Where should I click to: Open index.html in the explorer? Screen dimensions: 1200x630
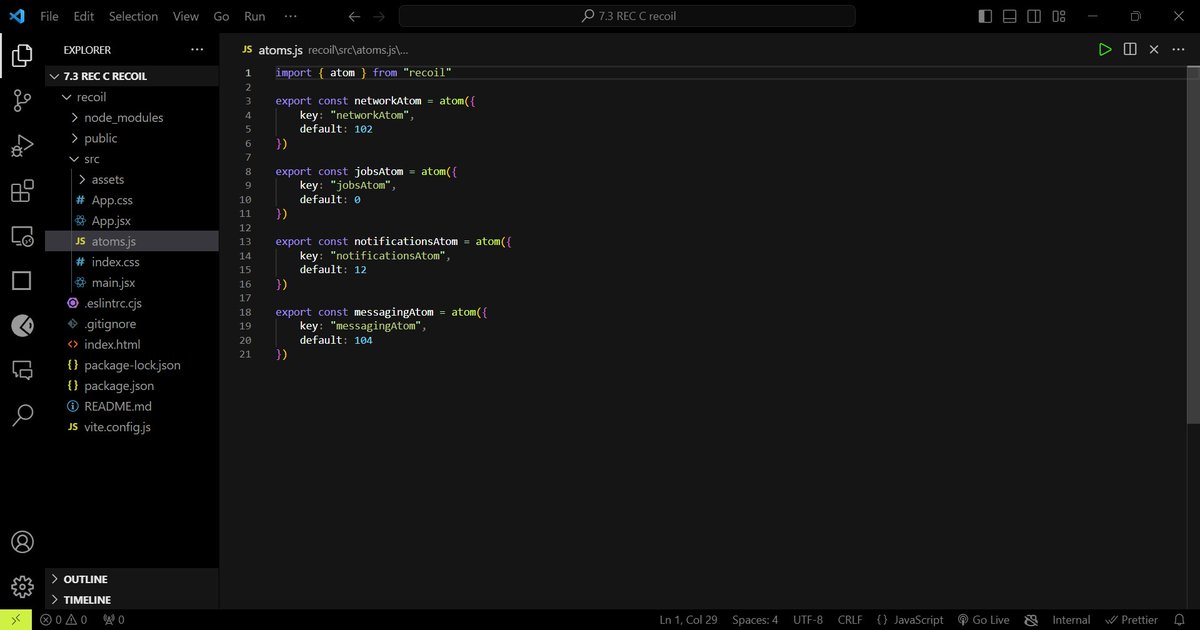point(132,344)
